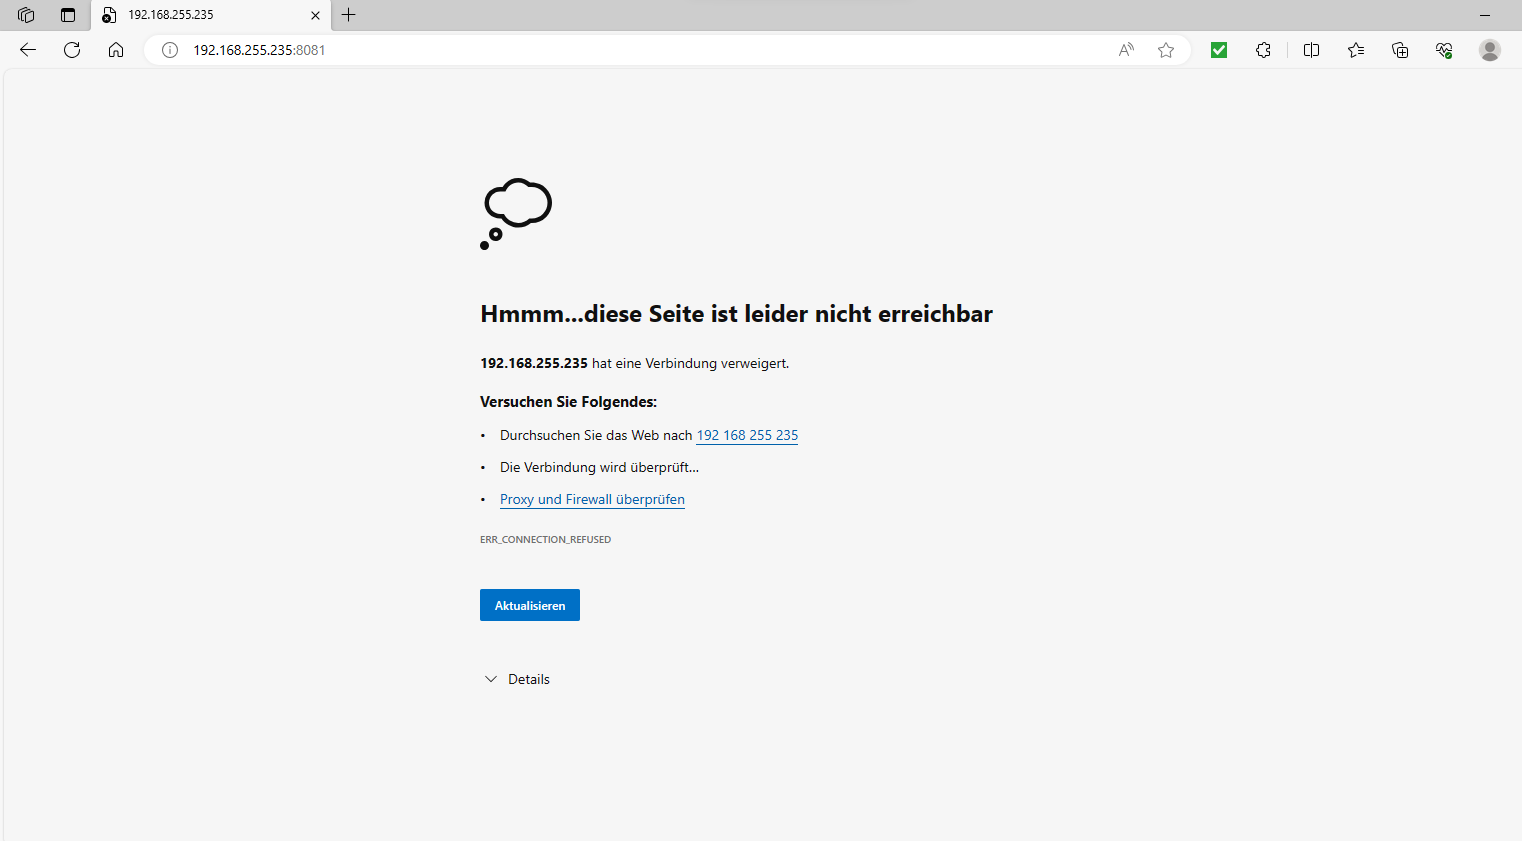Click the 'hat eine Verbindung verweigert' message
This screenshot has height=841, width=1522.
(x=690, y=363)
